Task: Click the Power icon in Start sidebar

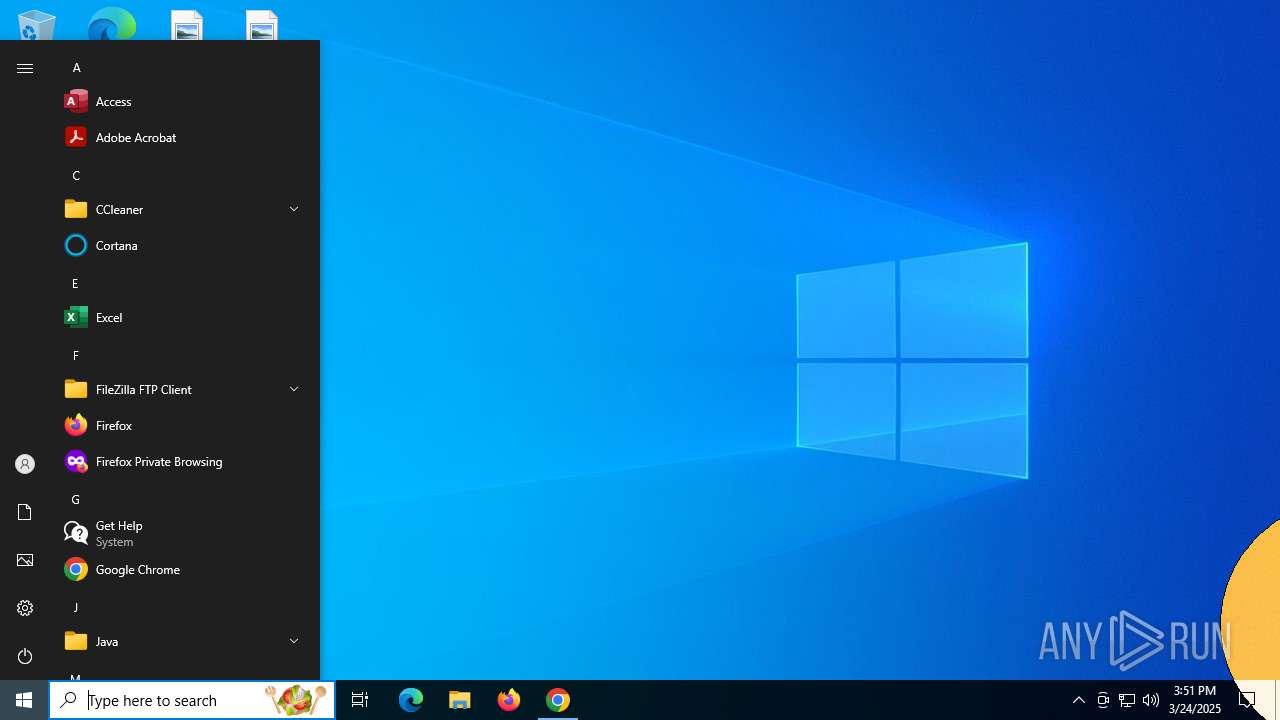Action: [25, 656]
